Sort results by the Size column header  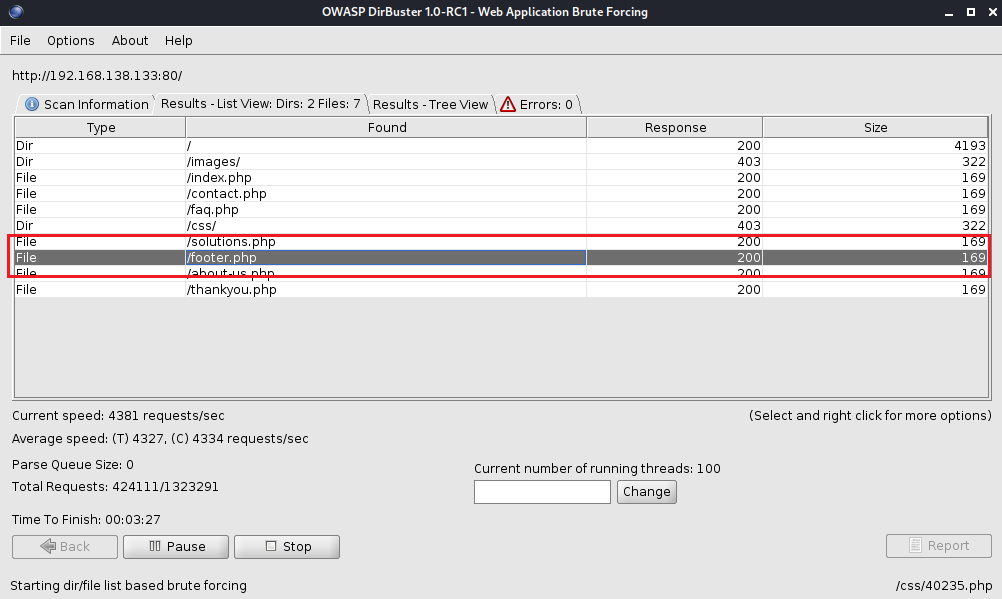[875, 128]
